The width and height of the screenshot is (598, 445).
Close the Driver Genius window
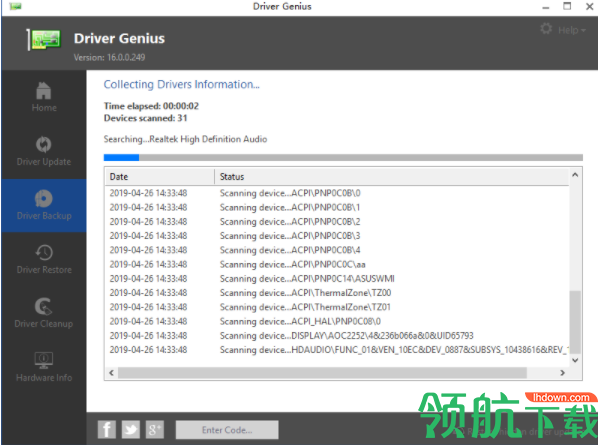589,6
